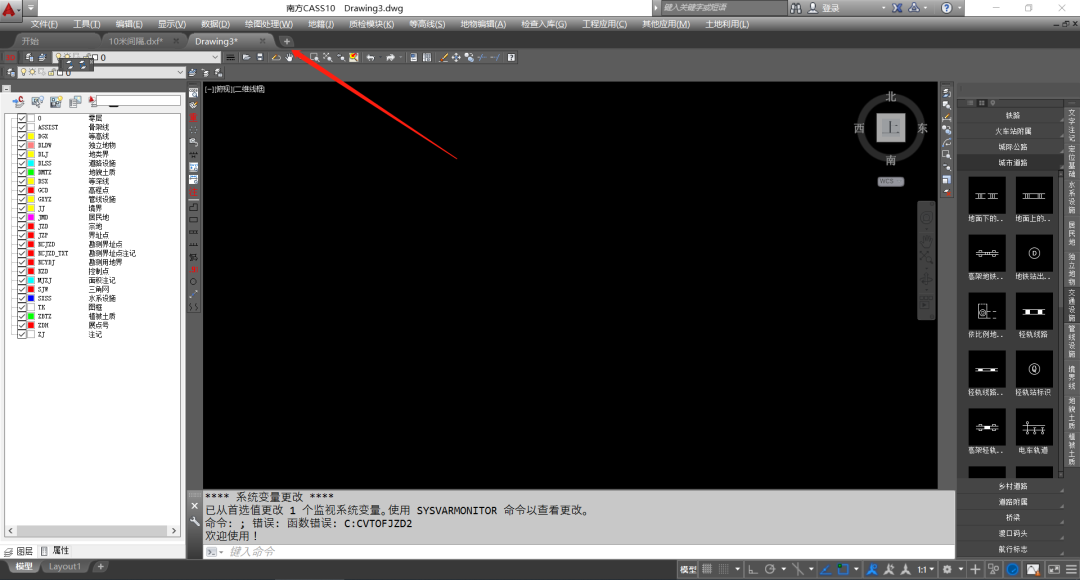Open the help question mark icon
1080x580 pixels.
coord(511,58)
